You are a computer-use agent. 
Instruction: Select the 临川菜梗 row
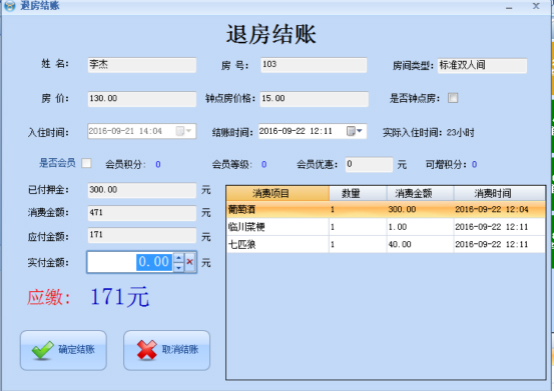(386, 227)
